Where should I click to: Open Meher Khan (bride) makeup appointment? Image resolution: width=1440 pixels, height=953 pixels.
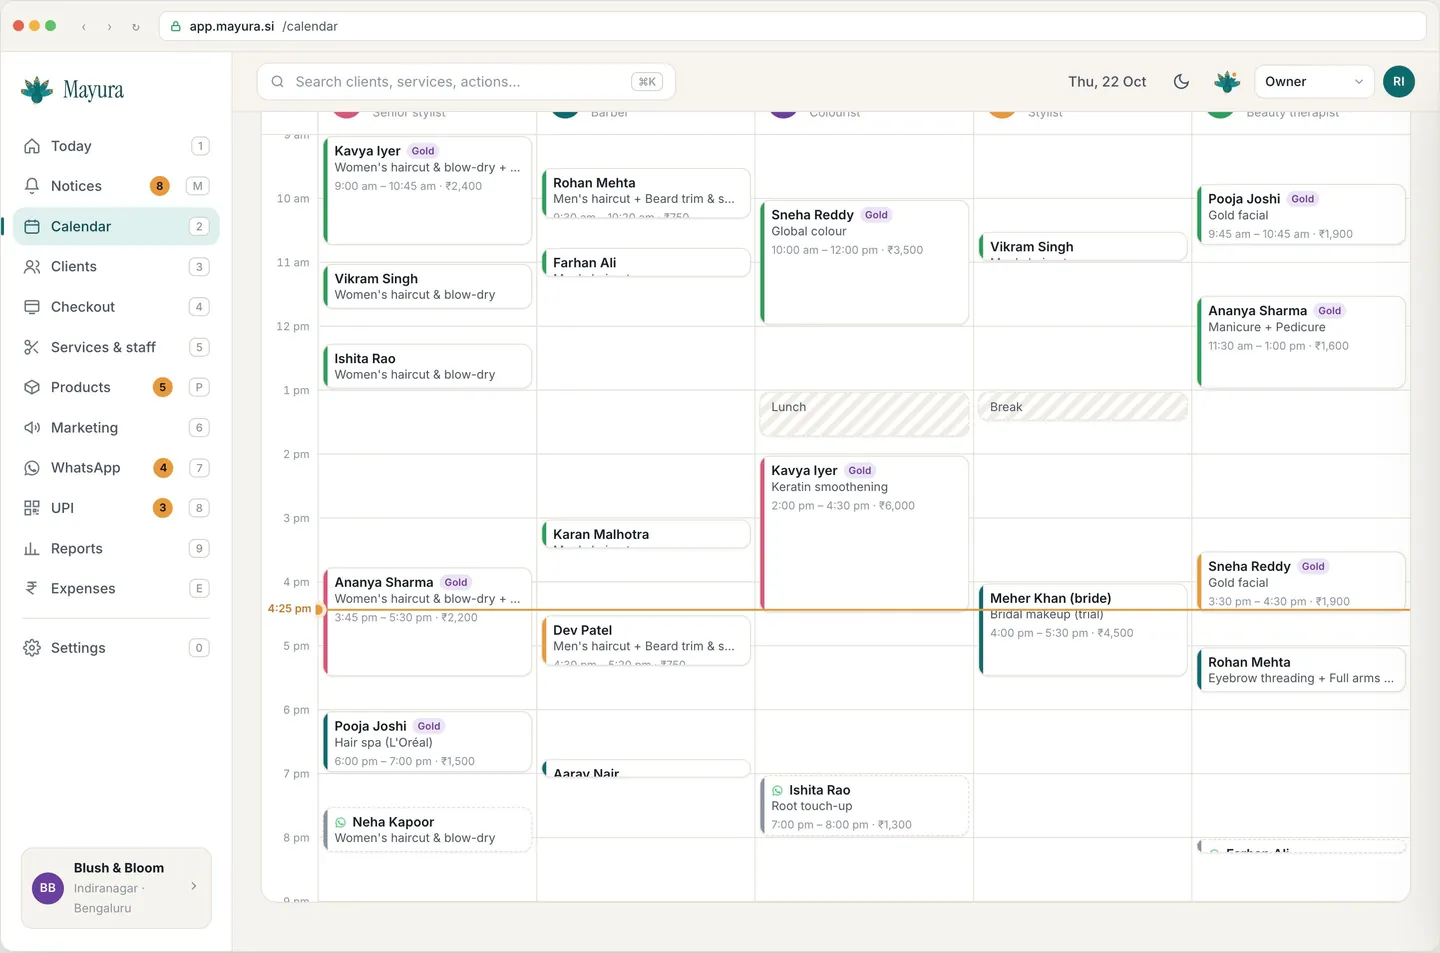[x=1083, y=630]
